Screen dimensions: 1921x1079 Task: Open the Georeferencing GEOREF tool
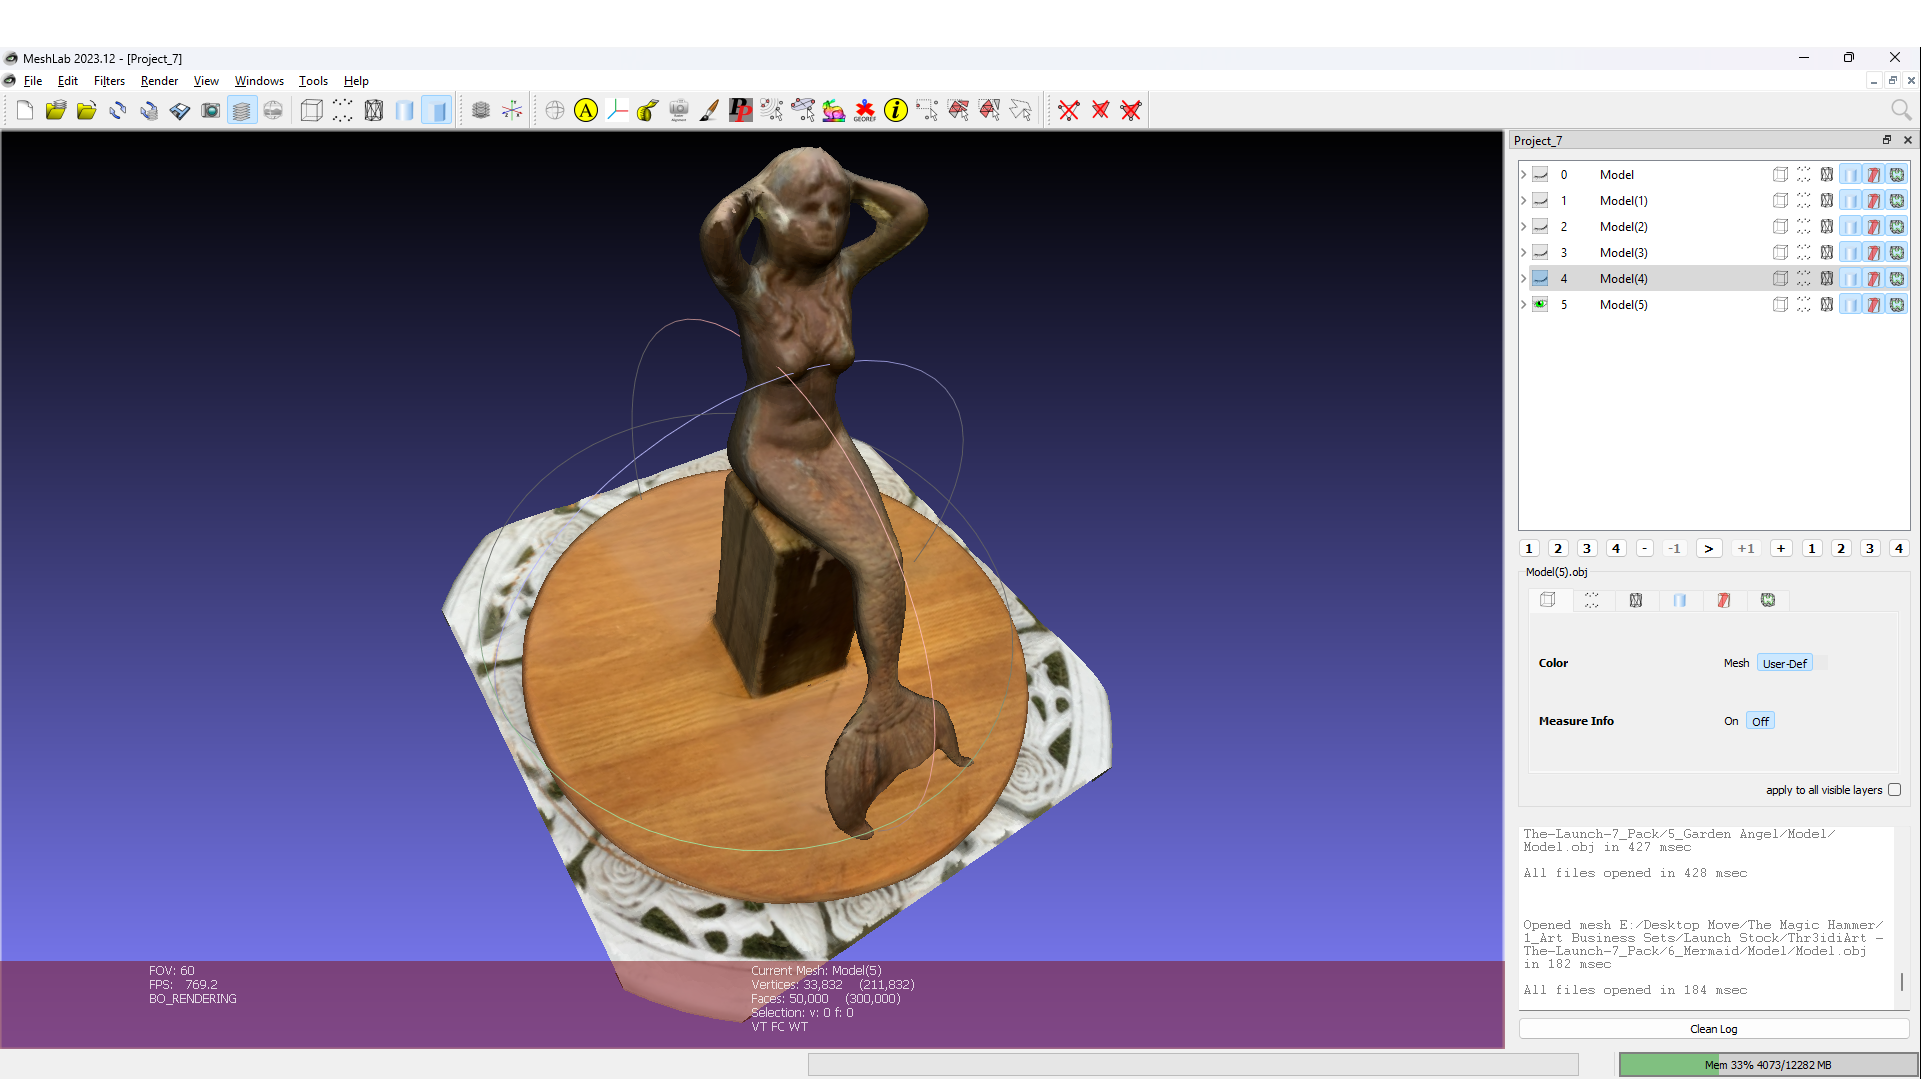(x=865, y=110)
